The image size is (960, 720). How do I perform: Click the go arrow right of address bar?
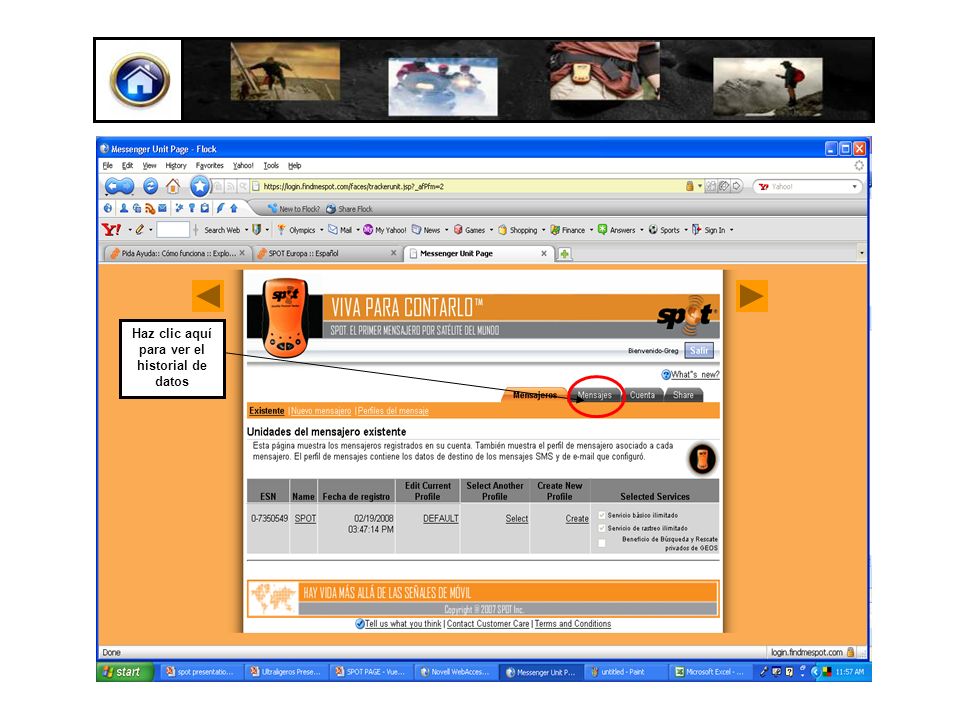[737, 186]
